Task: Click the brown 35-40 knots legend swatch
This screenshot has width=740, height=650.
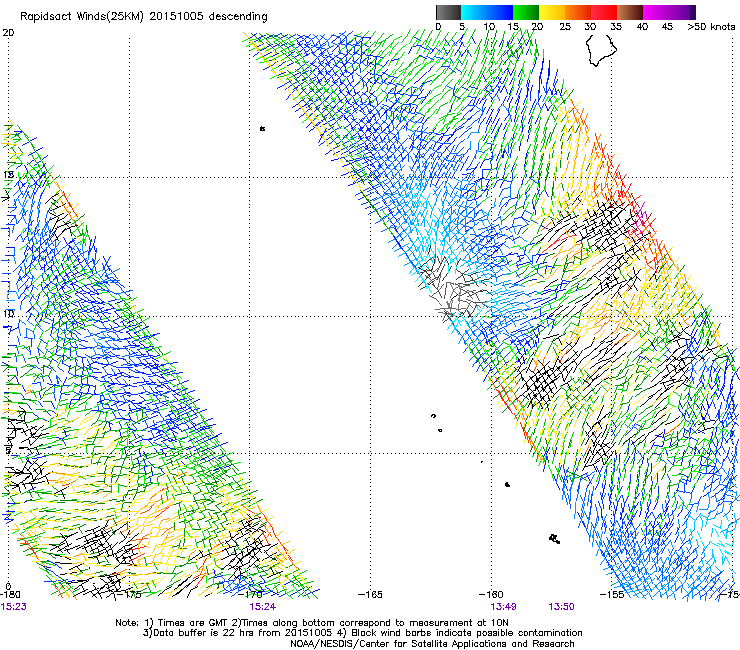Action: coord(630,12)
